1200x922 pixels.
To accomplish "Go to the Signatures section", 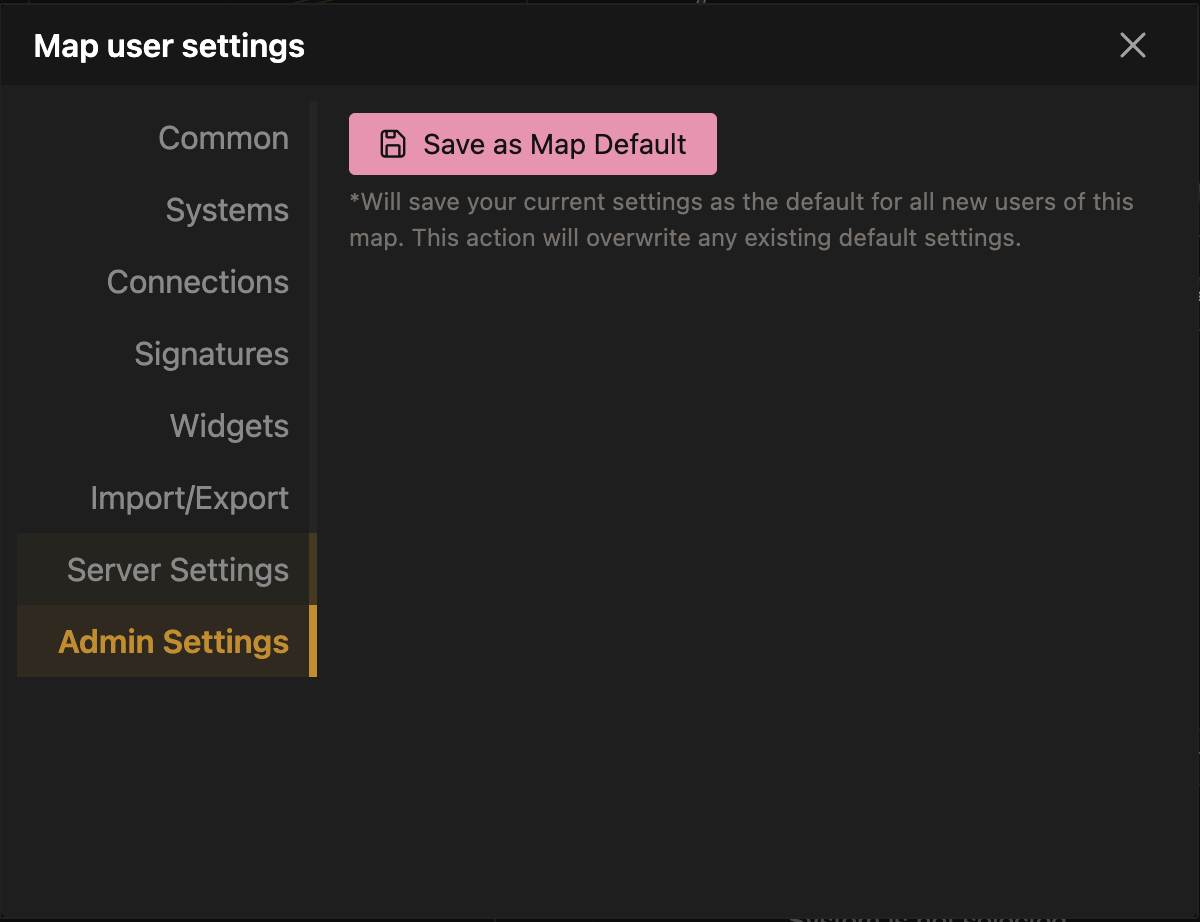I will click(x=211, y=353).
